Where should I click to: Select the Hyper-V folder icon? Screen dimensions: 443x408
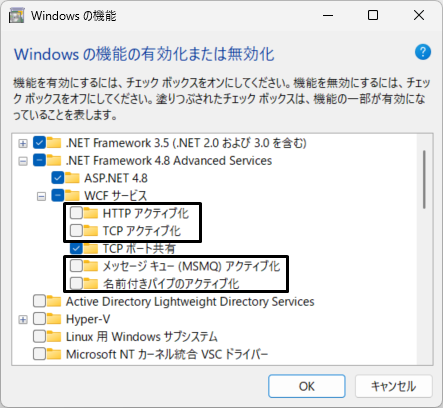[x=54, y=319]
